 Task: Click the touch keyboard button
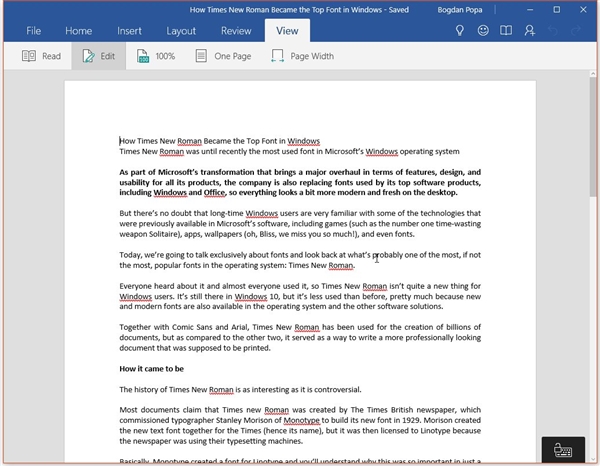point(563,450)
